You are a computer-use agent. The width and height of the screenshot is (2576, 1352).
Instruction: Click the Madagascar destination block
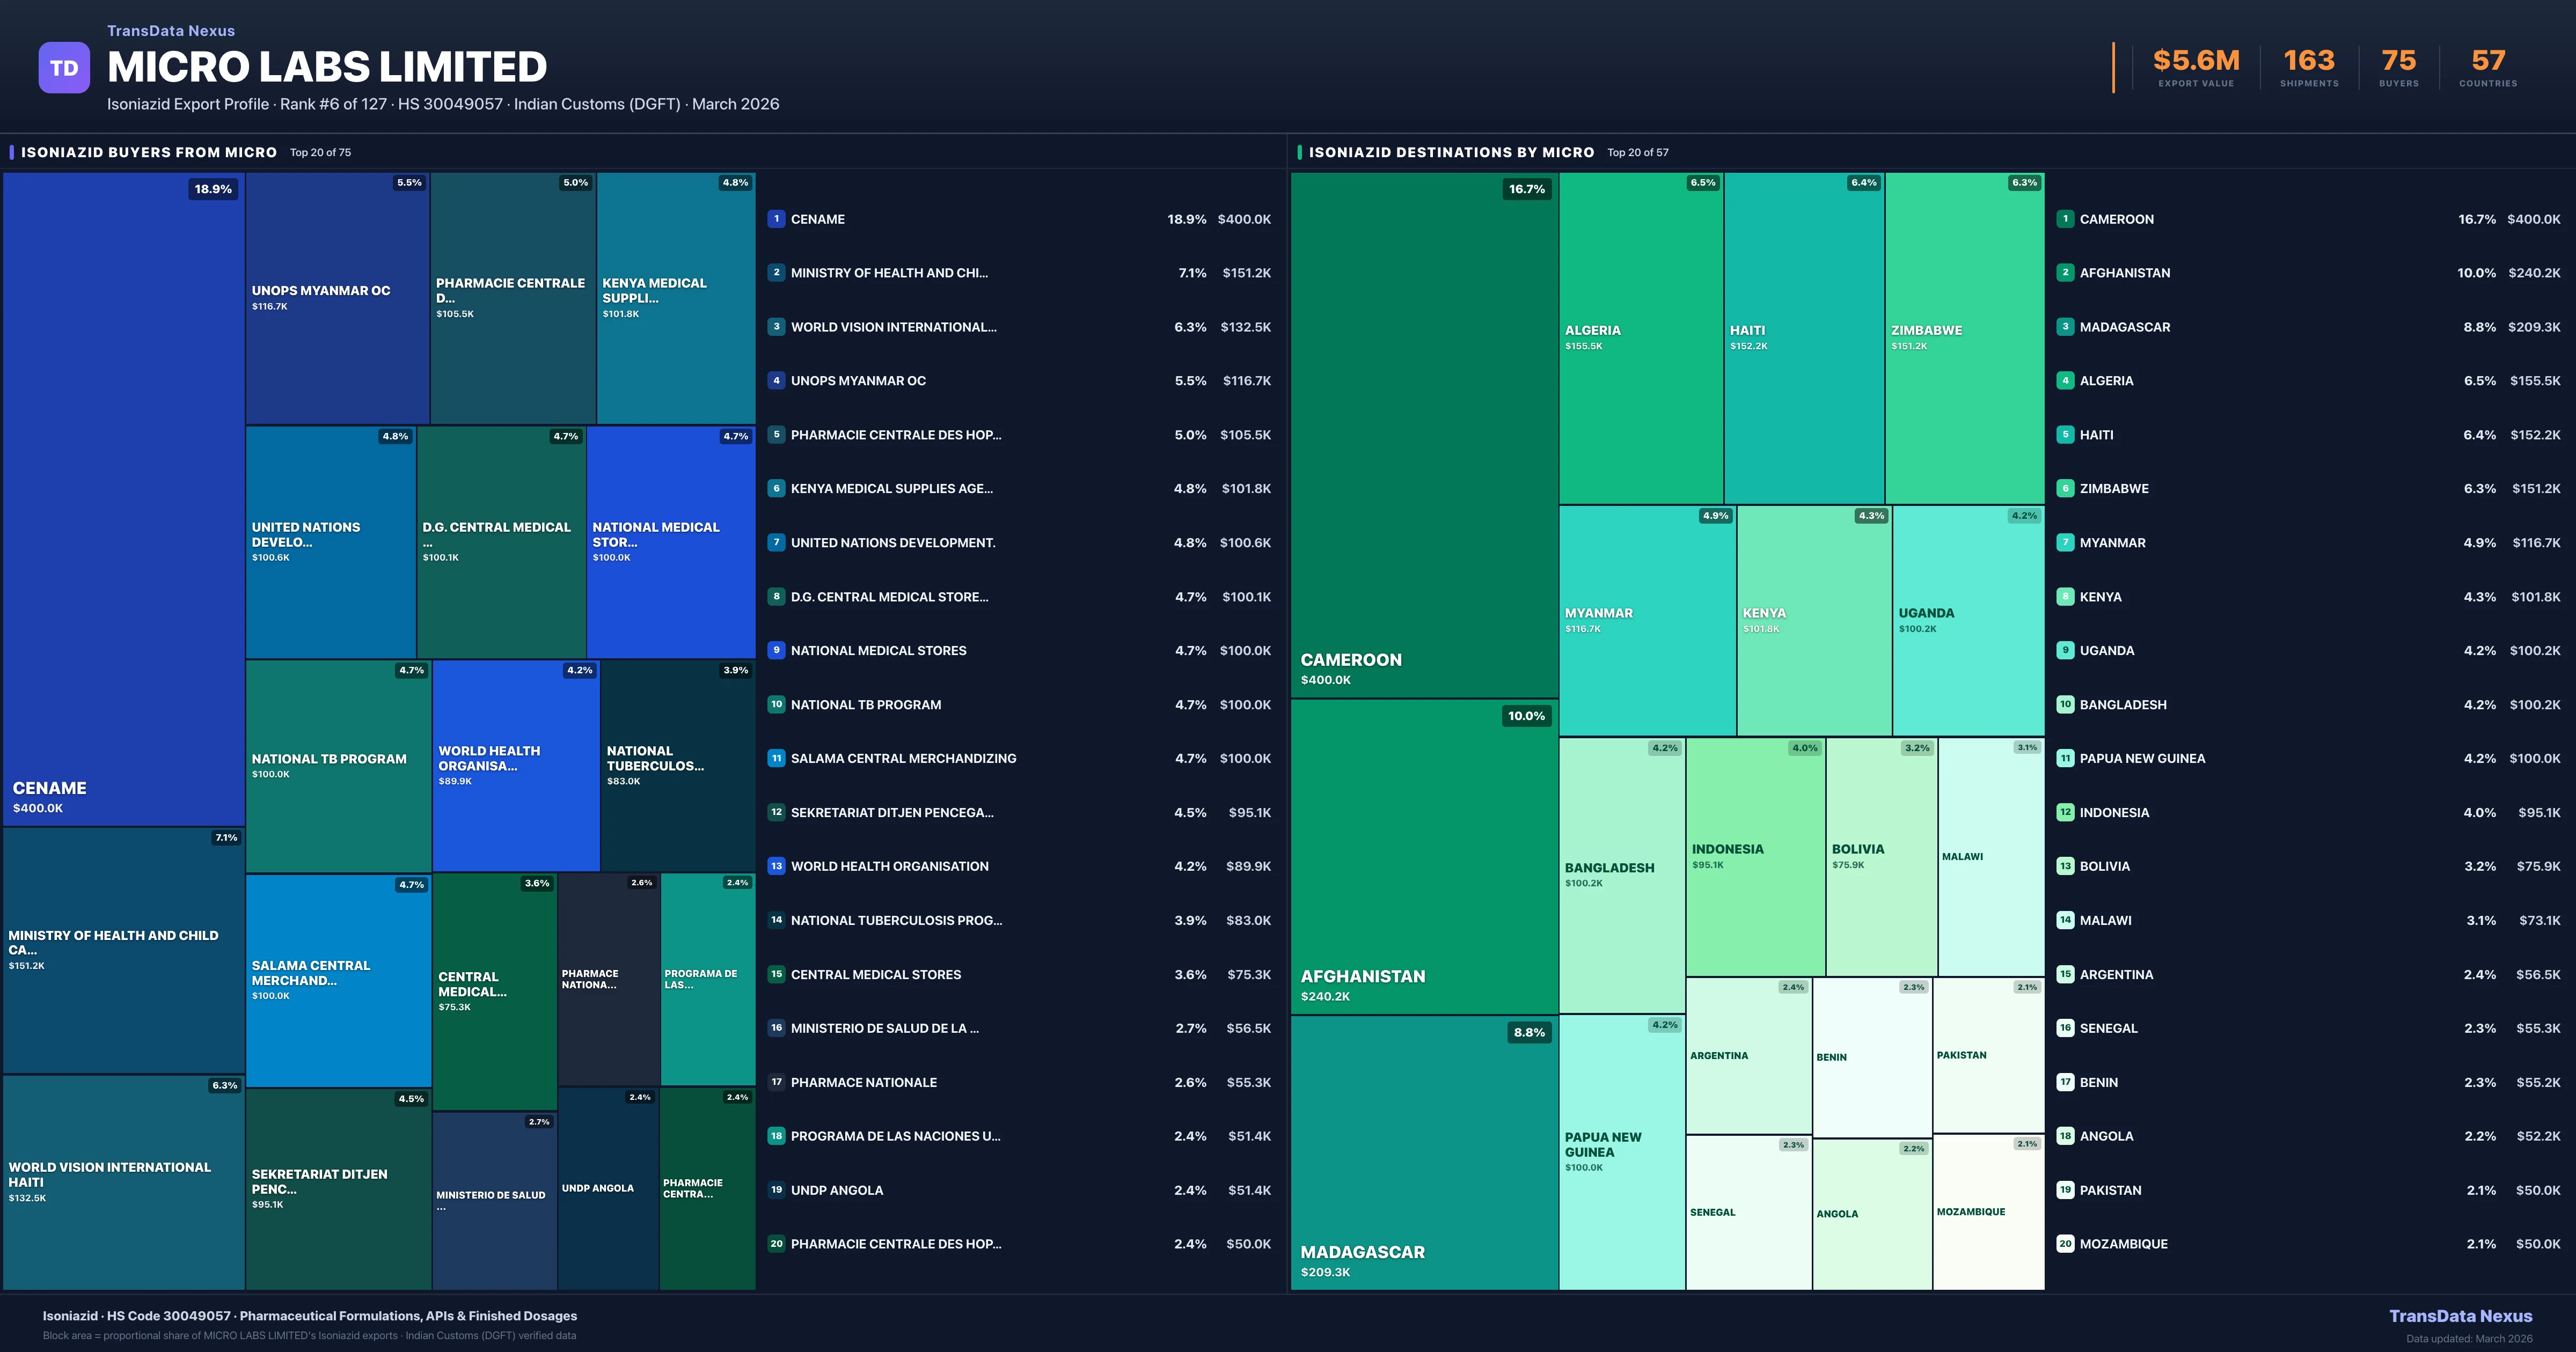1424,1152
